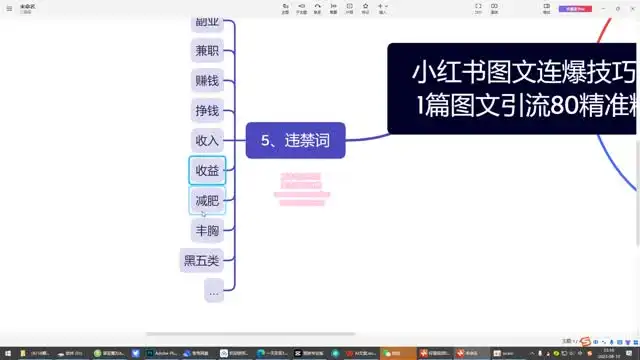Select the 减肥 subtopic
640x360 pixels.
[x=207, y=200]
